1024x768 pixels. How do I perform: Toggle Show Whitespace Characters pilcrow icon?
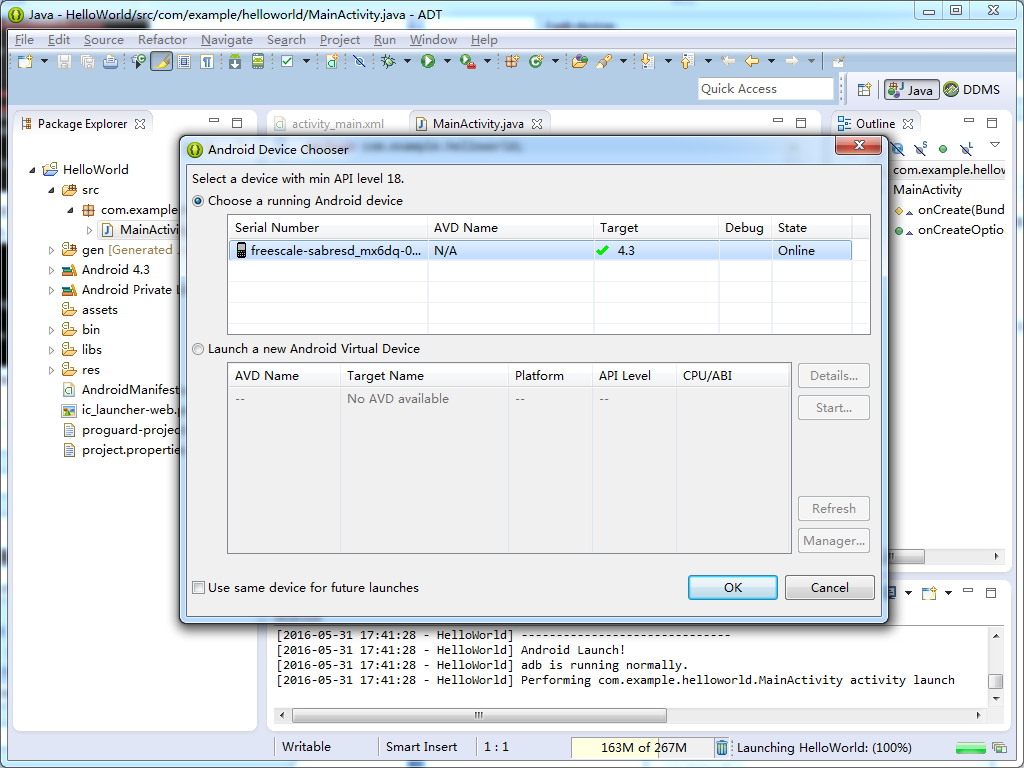207,61
